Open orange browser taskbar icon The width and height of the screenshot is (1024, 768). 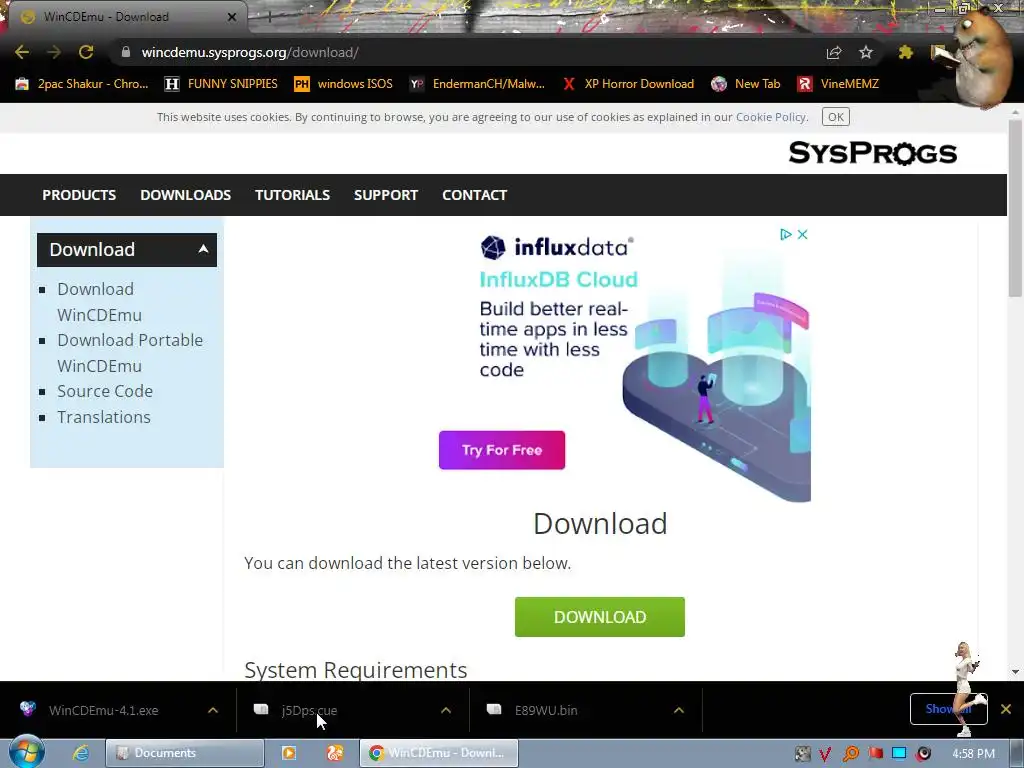point(335,753)
